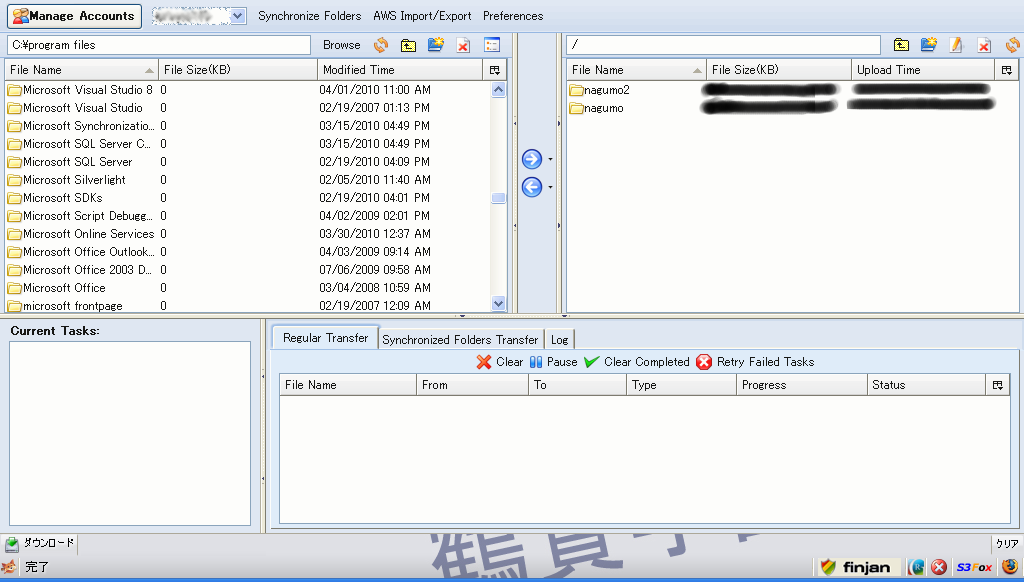The height and width of the screenshot is (583, 1024).
Task: Click the blue R icon in status bar
Action: point(917,567)
